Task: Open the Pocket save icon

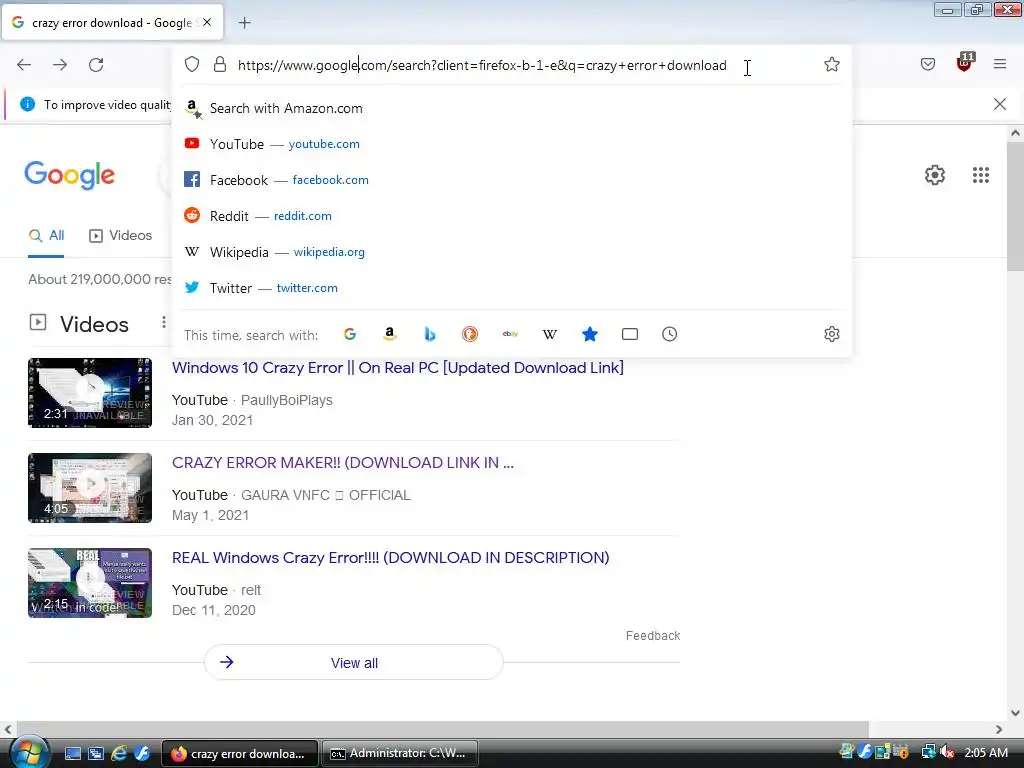Action: (928, 64)
